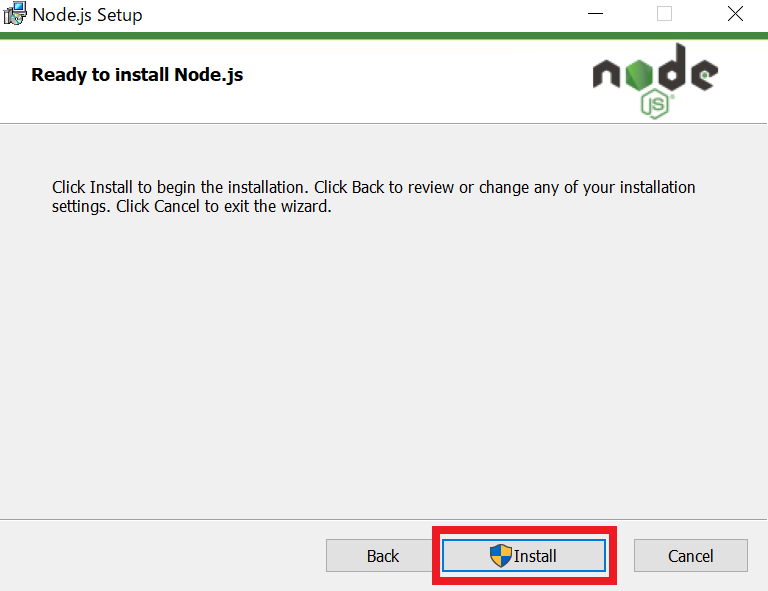Click the letter e of node logo
This screenshot has width=768, height=591.
pyautogui.click(x=704, y=74)
